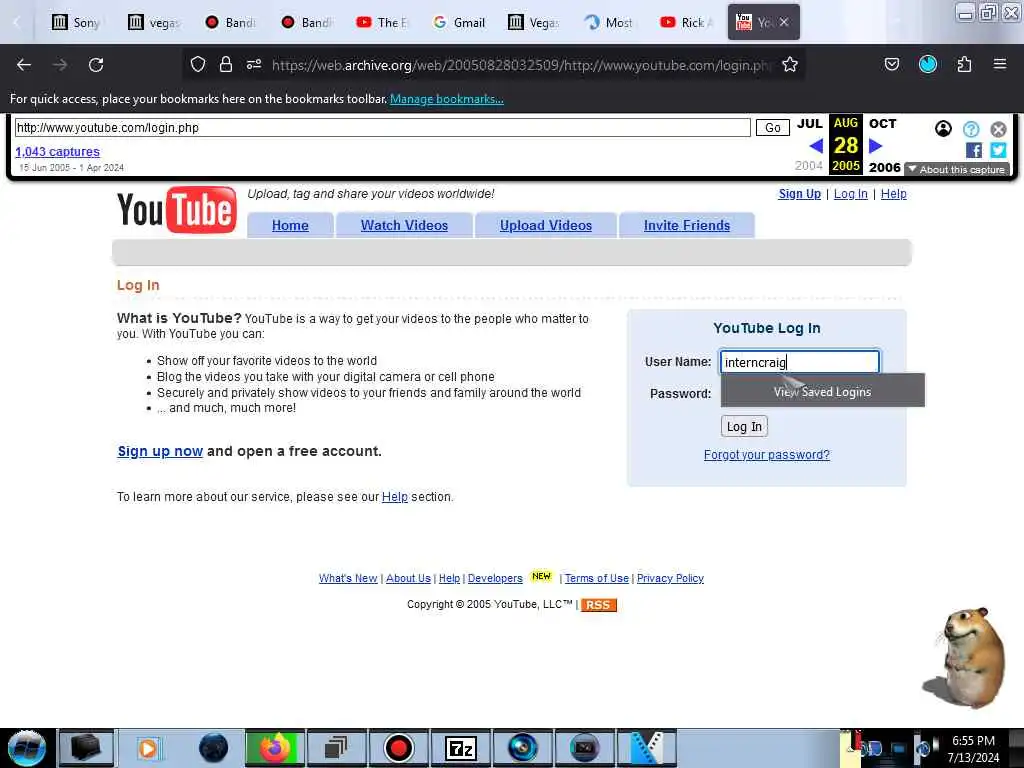Click the Log In link in the header
Viewport: 1024px width, 768px height.
pyautogui.click(x=851, y=194)
